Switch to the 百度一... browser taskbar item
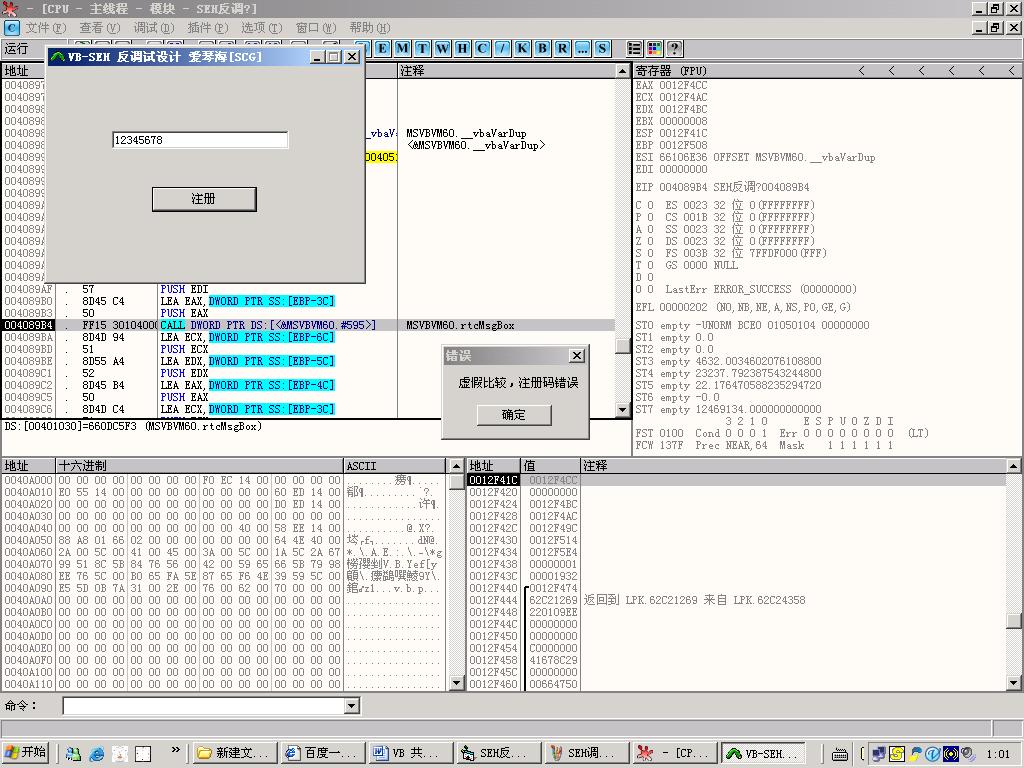The height and width of the screenshot is (768, 1024). (x=323, y=753)
